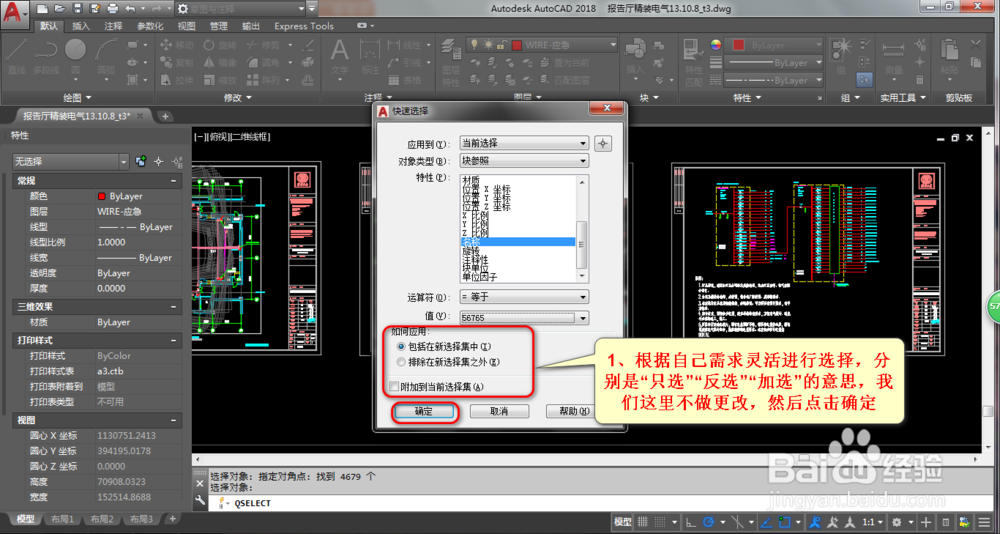This screenshot has height=534, width=1000.
Task: Toggle object snap square icon in status bar
Action: tap(783, 521)
